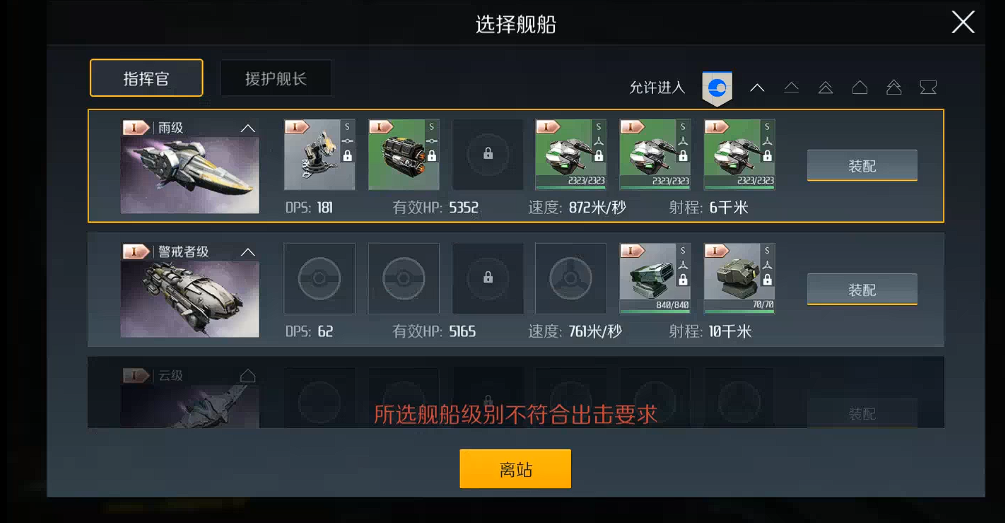The height and width of the screenshot is (523, 1005).
Task: Click the yellow 离站 button
Action: pos(515,469)
